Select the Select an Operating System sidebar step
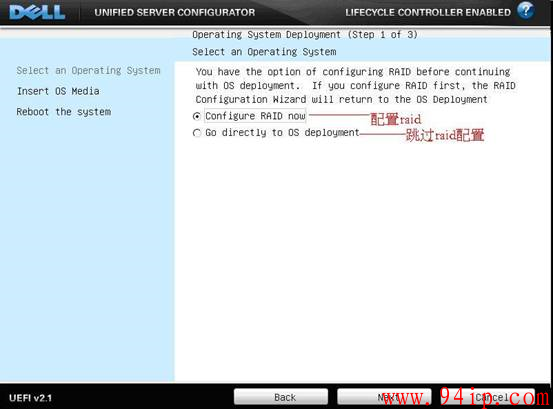 tap(88, 71)
